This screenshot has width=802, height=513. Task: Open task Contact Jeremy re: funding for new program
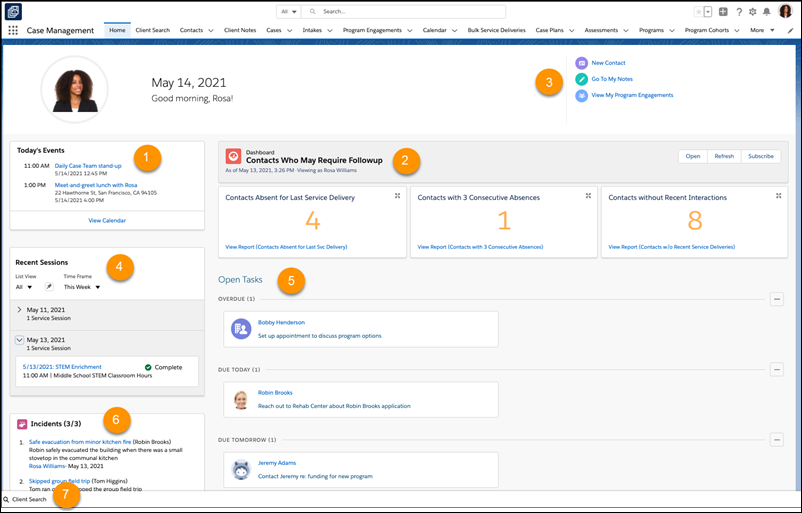[x=315, y=476]
